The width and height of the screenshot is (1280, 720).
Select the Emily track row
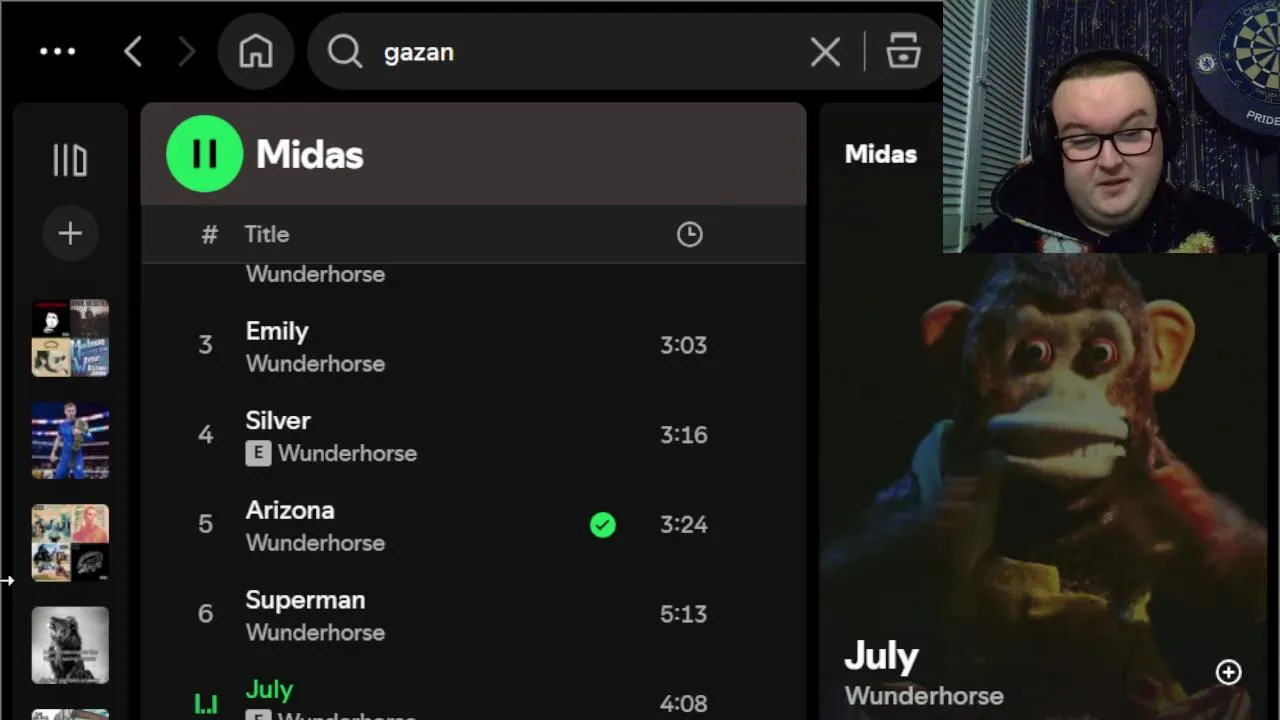[x=473, y=346]
